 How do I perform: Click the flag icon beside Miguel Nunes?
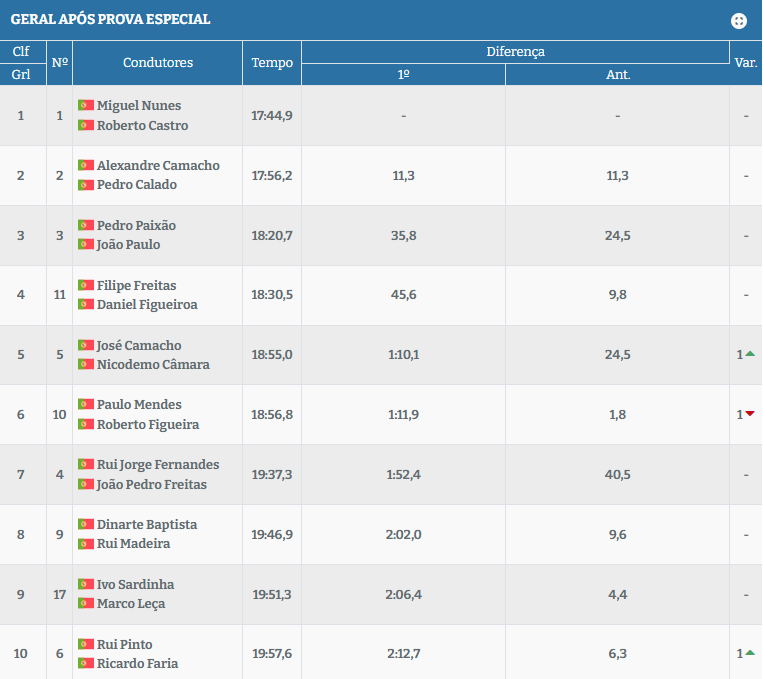coord(86,106)
